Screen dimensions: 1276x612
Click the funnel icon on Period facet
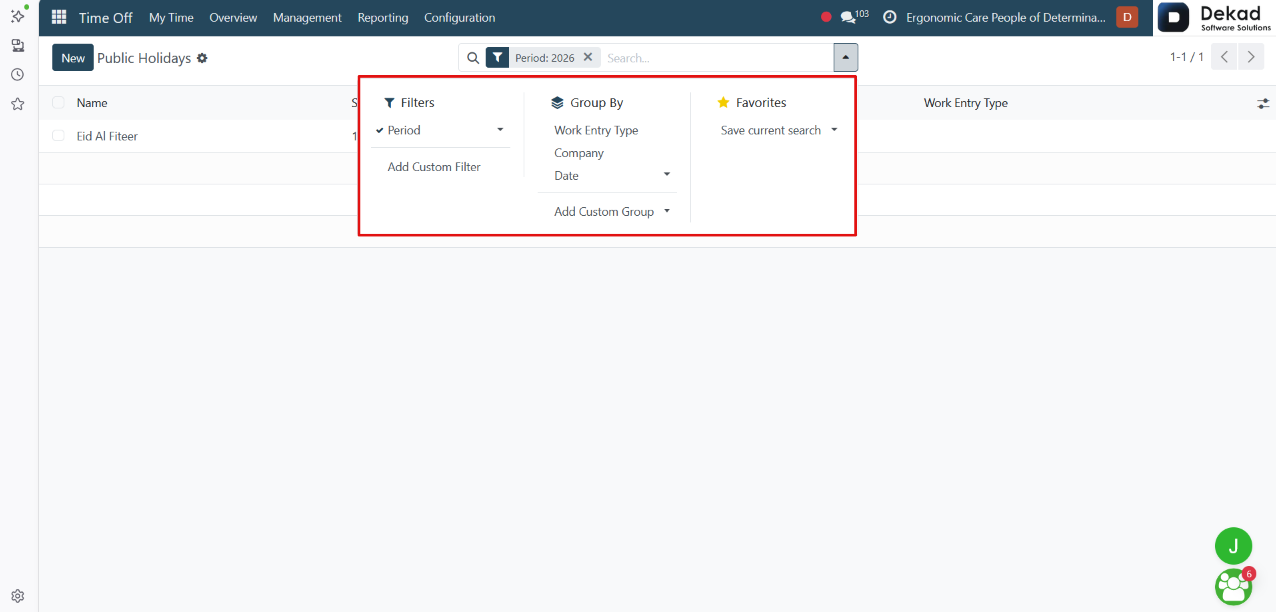click(x=498, y=58)
